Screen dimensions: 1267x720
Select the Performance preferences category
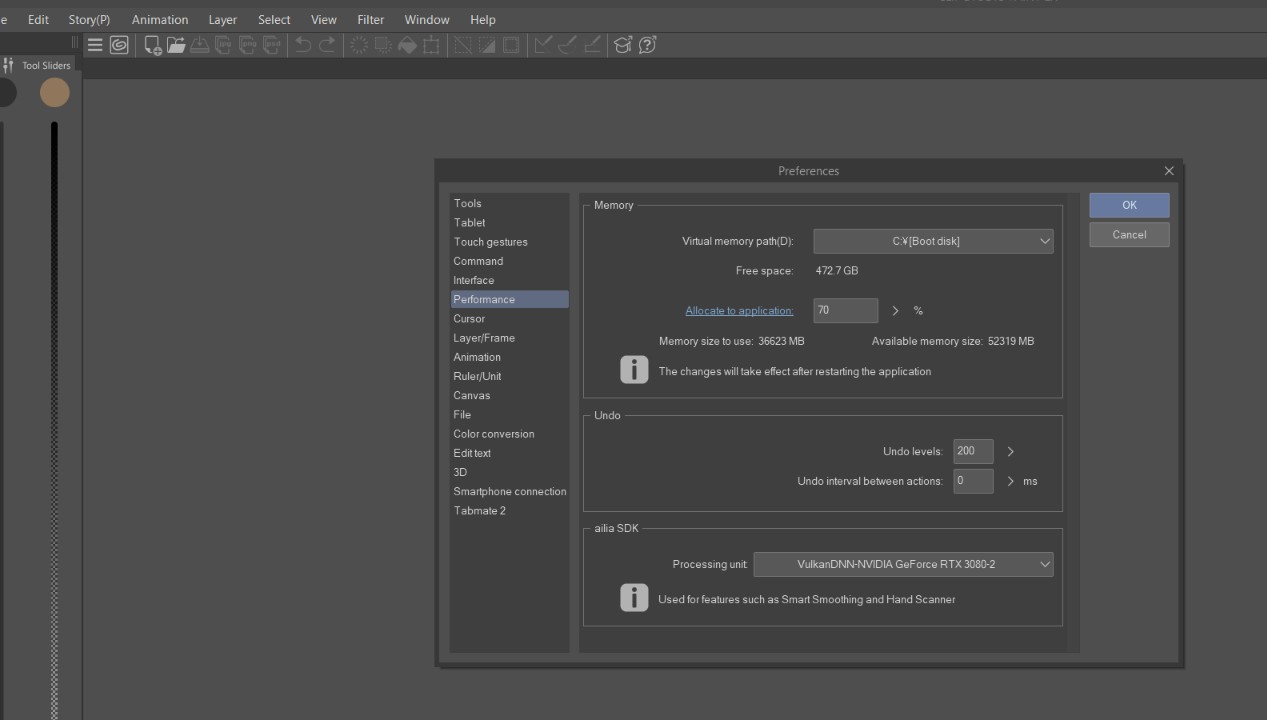coord(509,299)
